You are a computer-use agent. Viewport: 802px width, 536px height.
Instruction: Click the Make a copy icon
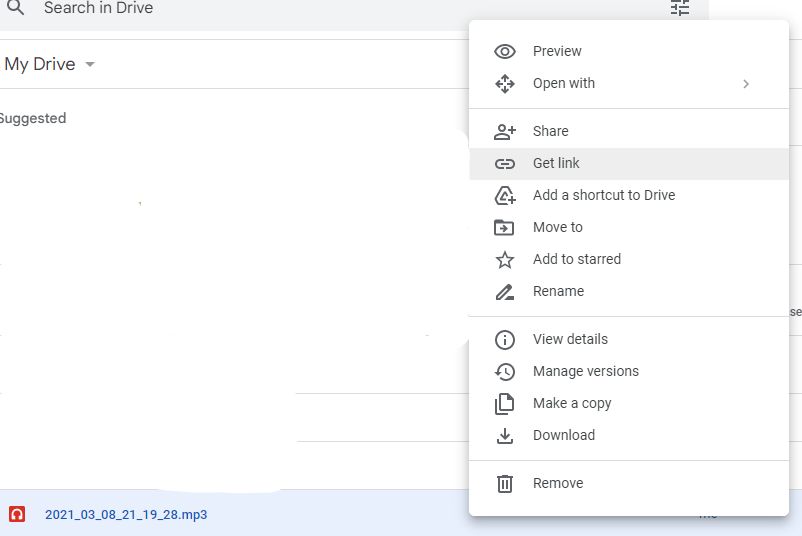click(505, 404)
